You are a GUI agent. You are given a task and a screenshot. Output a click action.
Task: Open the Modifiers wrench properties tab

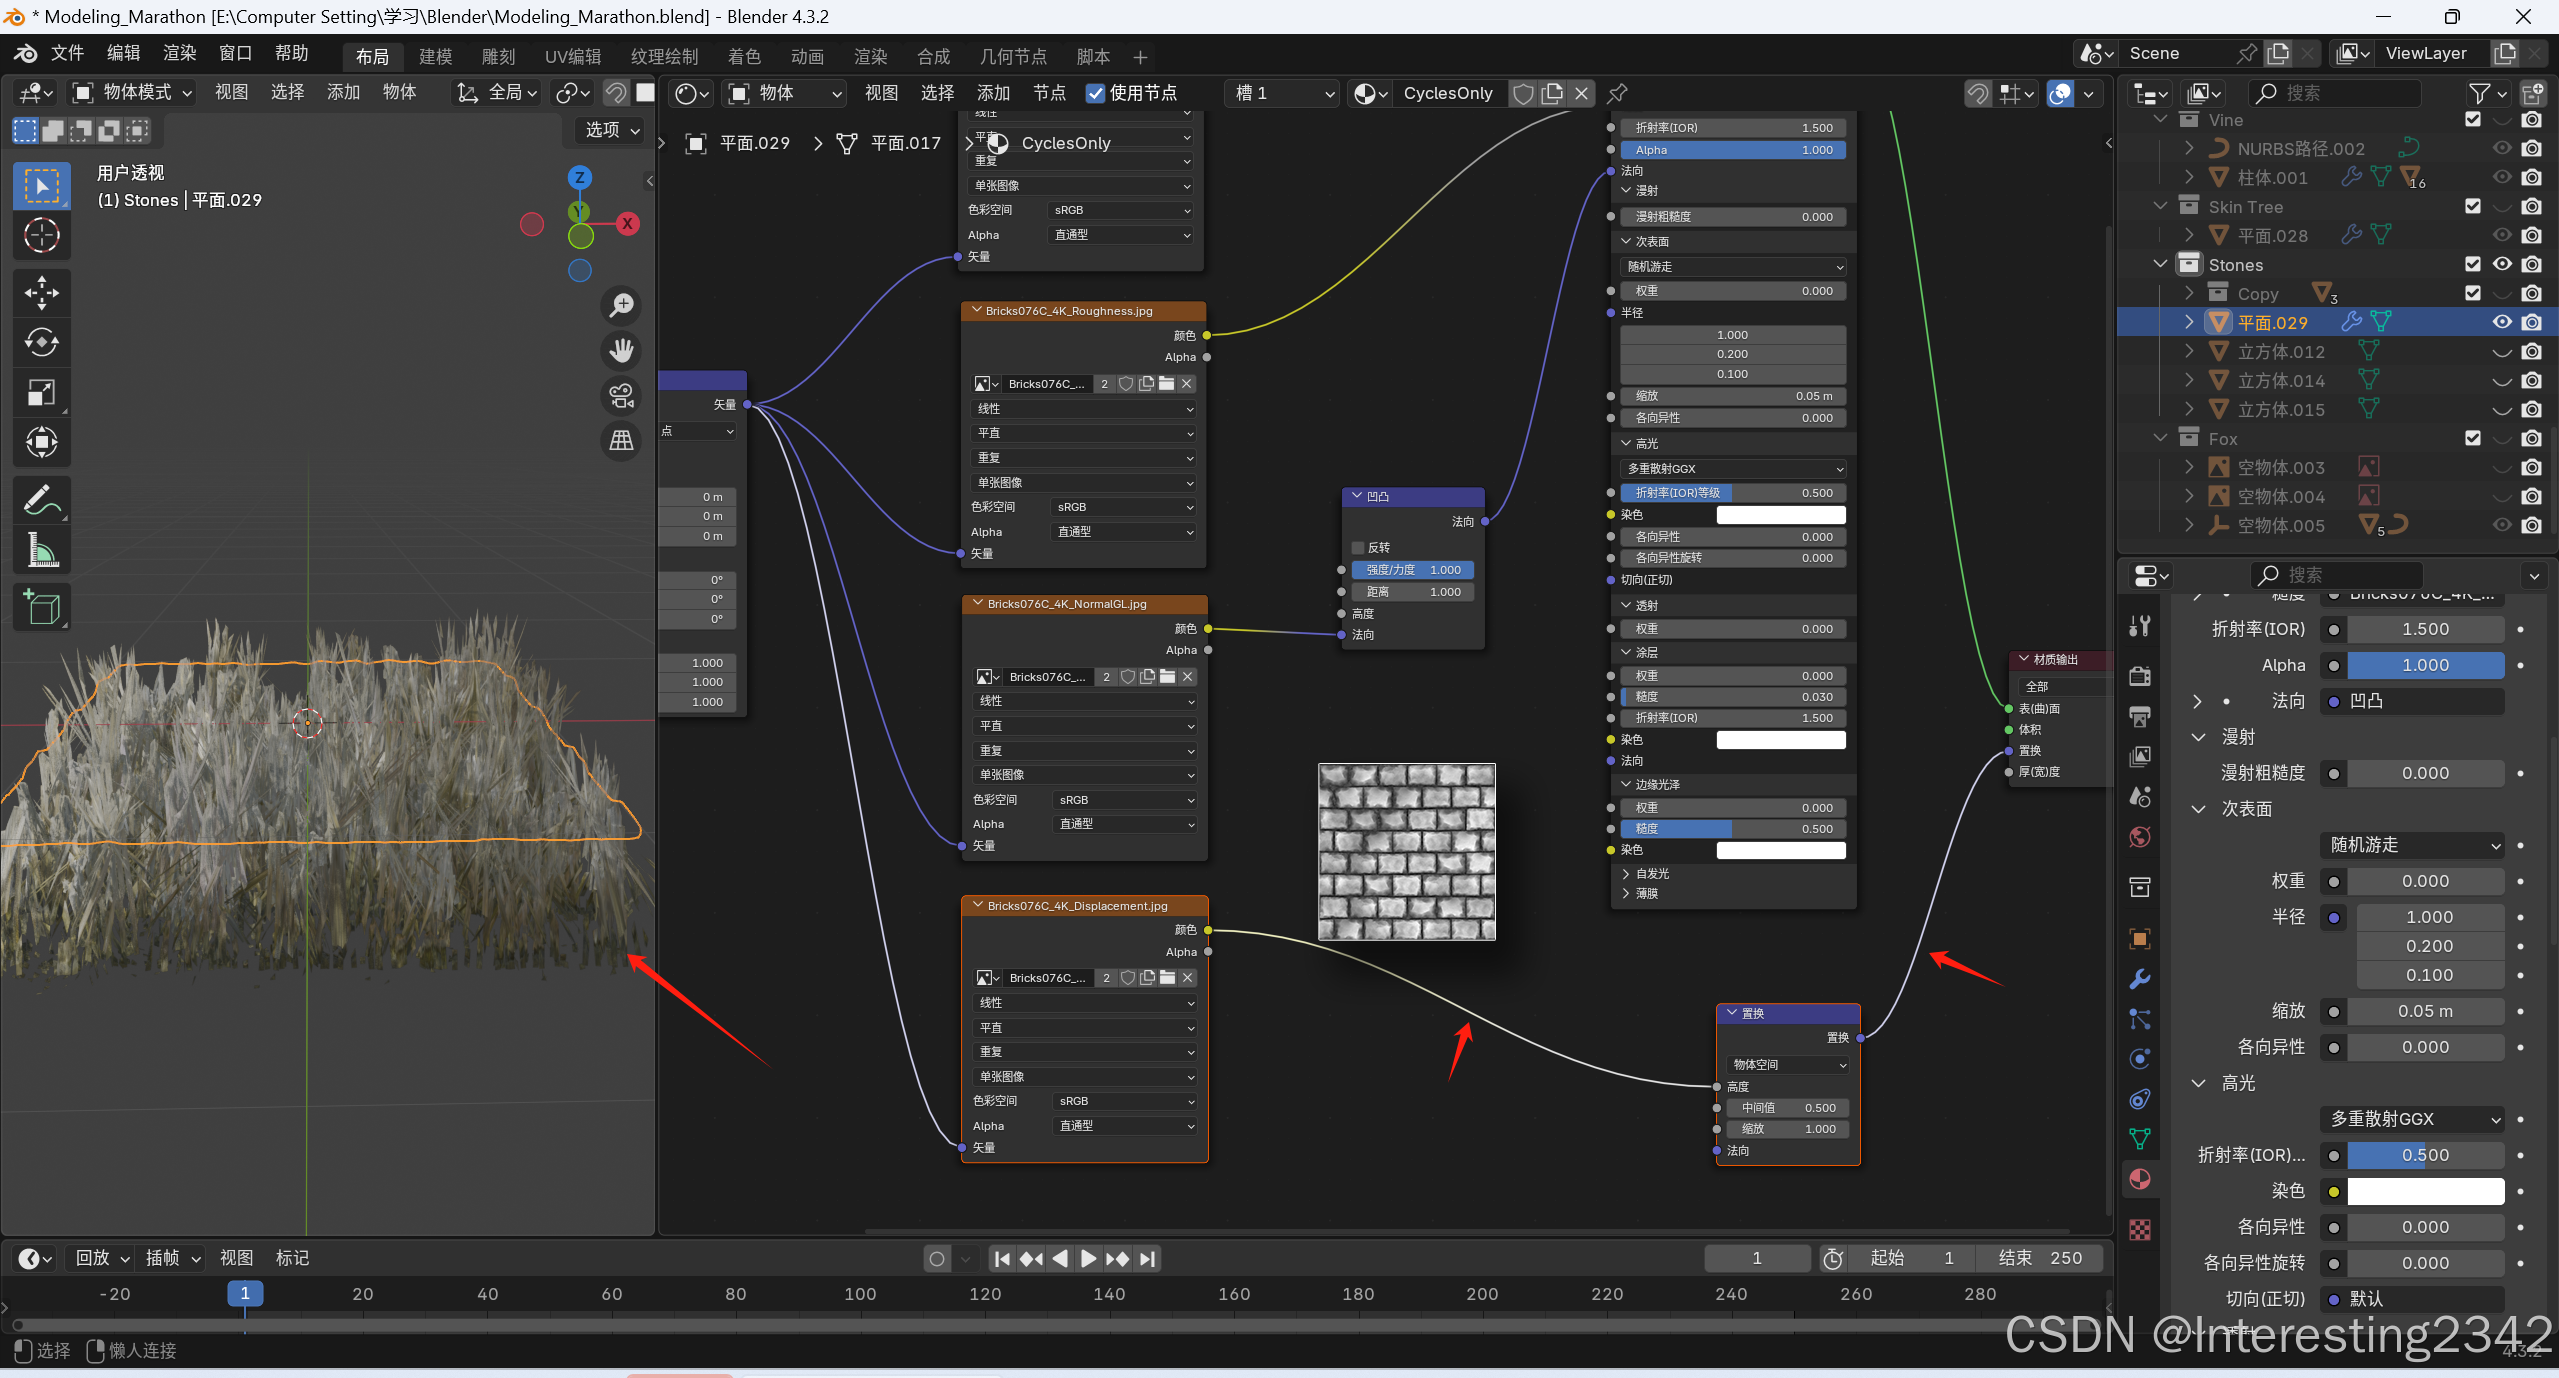2140,979
